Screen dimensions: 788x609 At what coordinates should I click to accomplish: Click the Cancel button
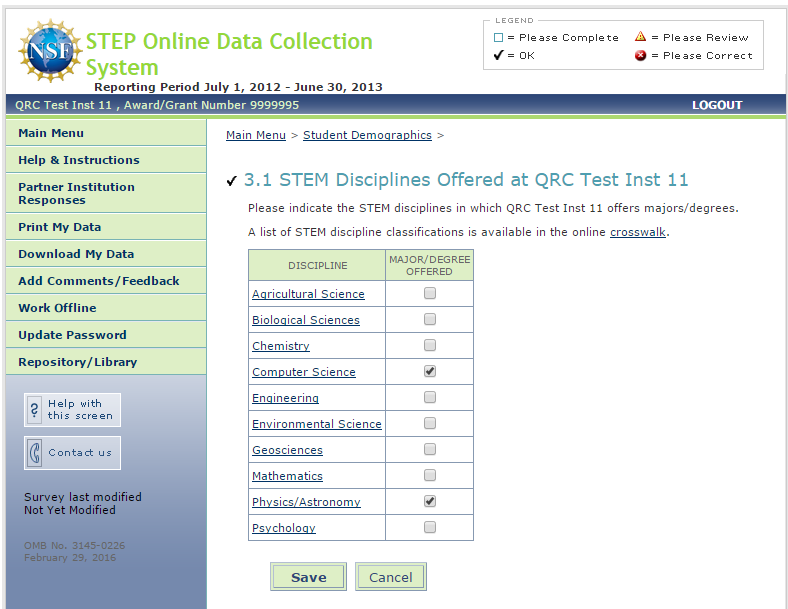pyautogui.click(x=391, y=577)
